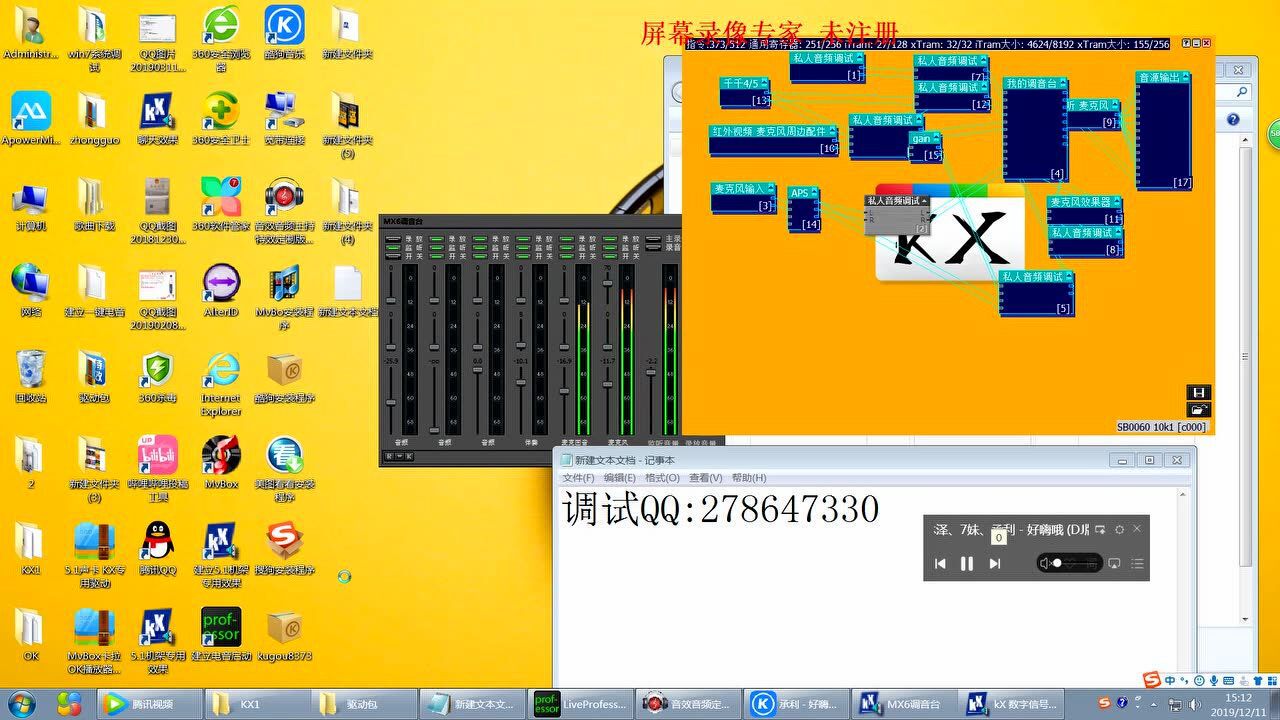Switch to LiveProfessor taskbar button
Screen dimensions: 1280x720
(580, 703)
